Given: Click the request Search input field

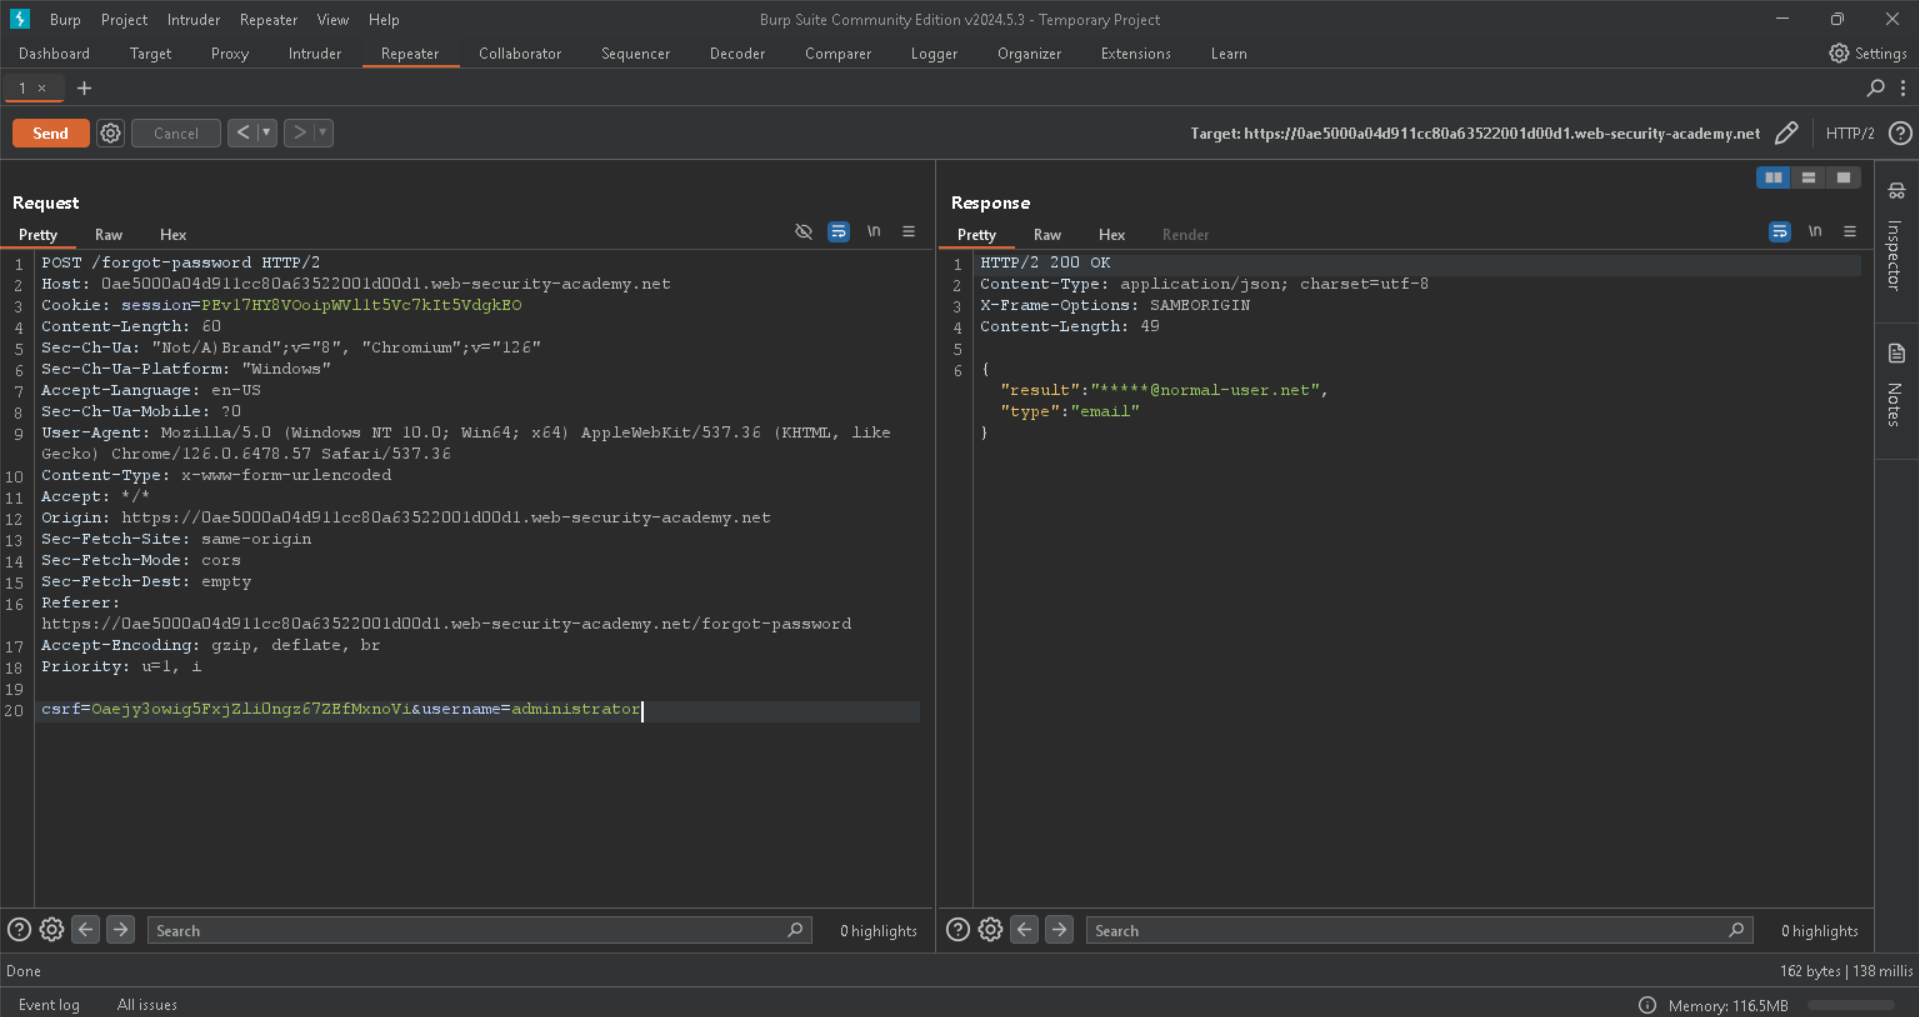Looking at the screenshot, I should tap(470, 930).
